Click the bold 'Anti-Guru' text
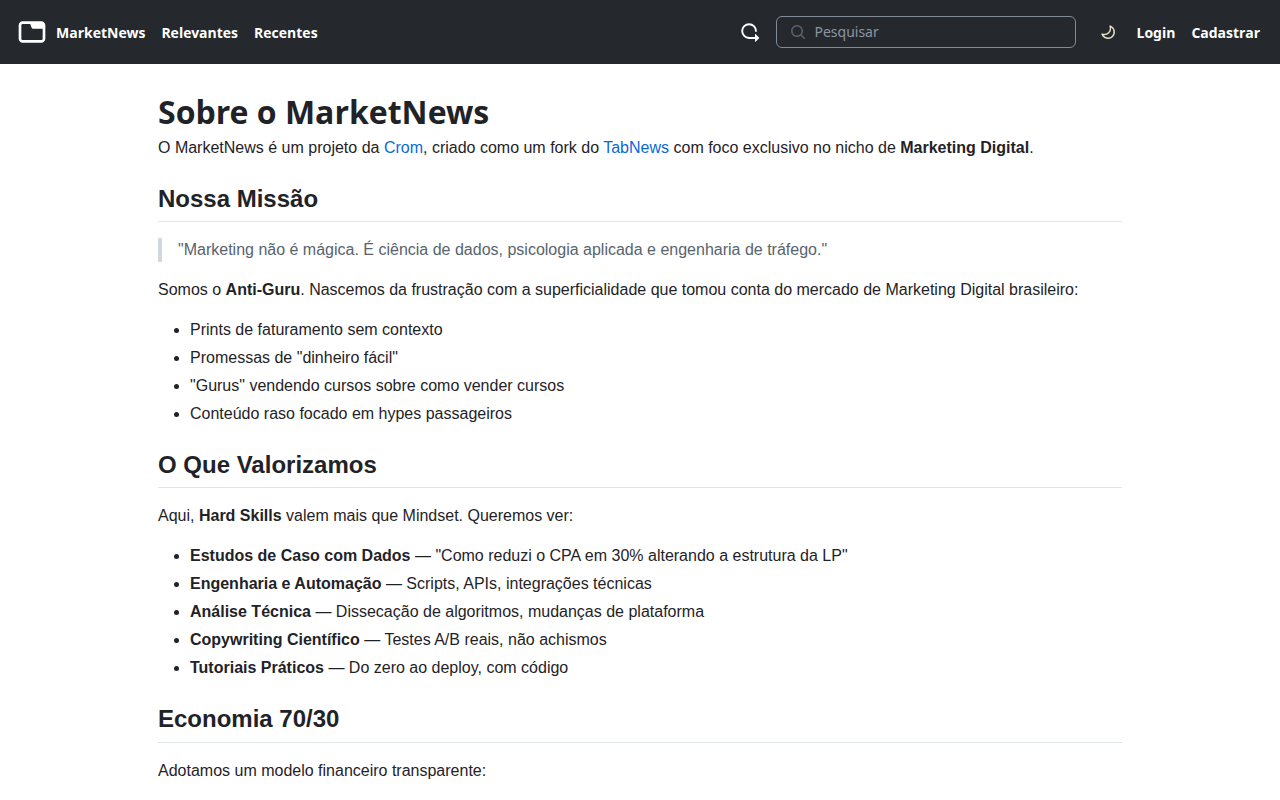Image resolution: width=1280 pixels, height=800 pixels. 263,289
